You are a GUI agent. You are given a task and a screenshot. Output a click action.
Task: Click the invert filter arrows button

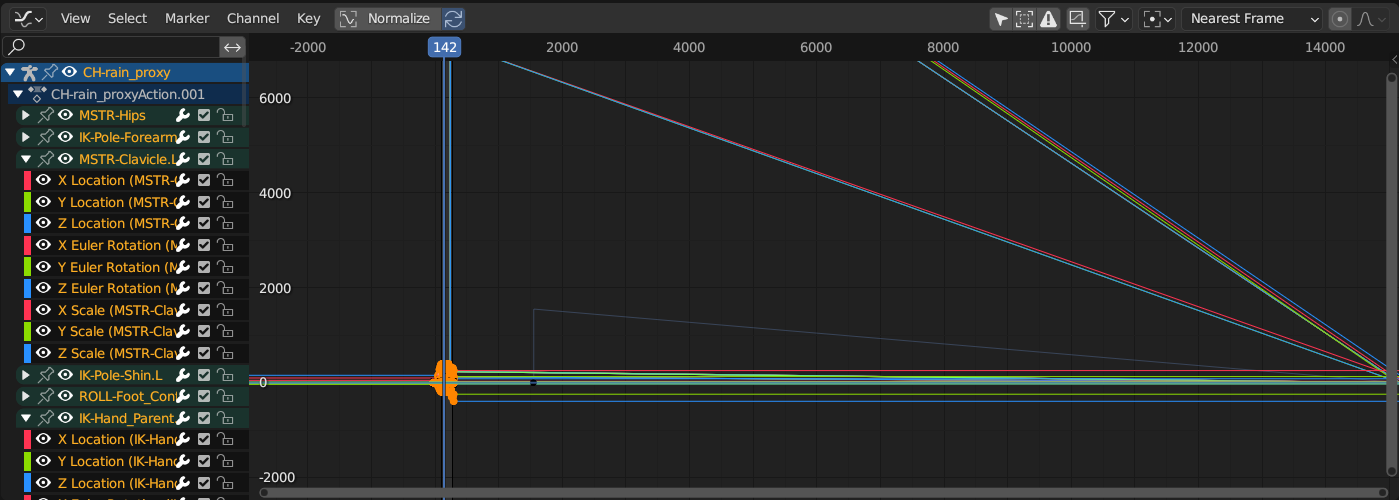pos(232,47)
